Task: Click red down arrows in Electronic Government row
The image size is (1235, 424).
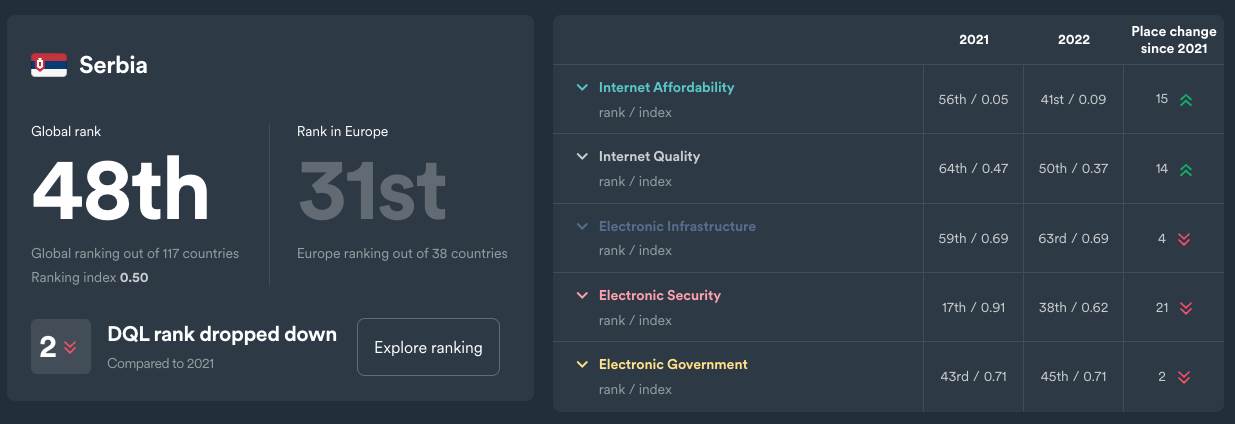Action: pyautogui.click(x=1184, y=377)
